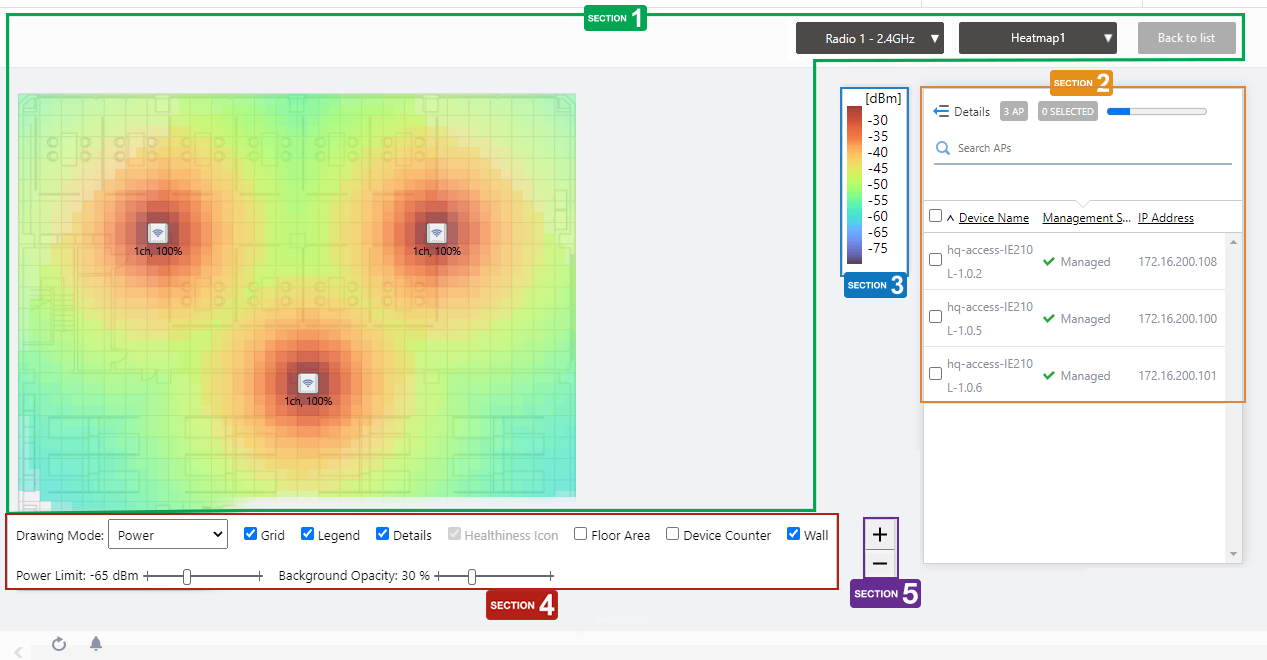The height and width of the screenshot is (660, 1267).
Task: Zoom out with the minus button
Action: click(x=880, y=564)
